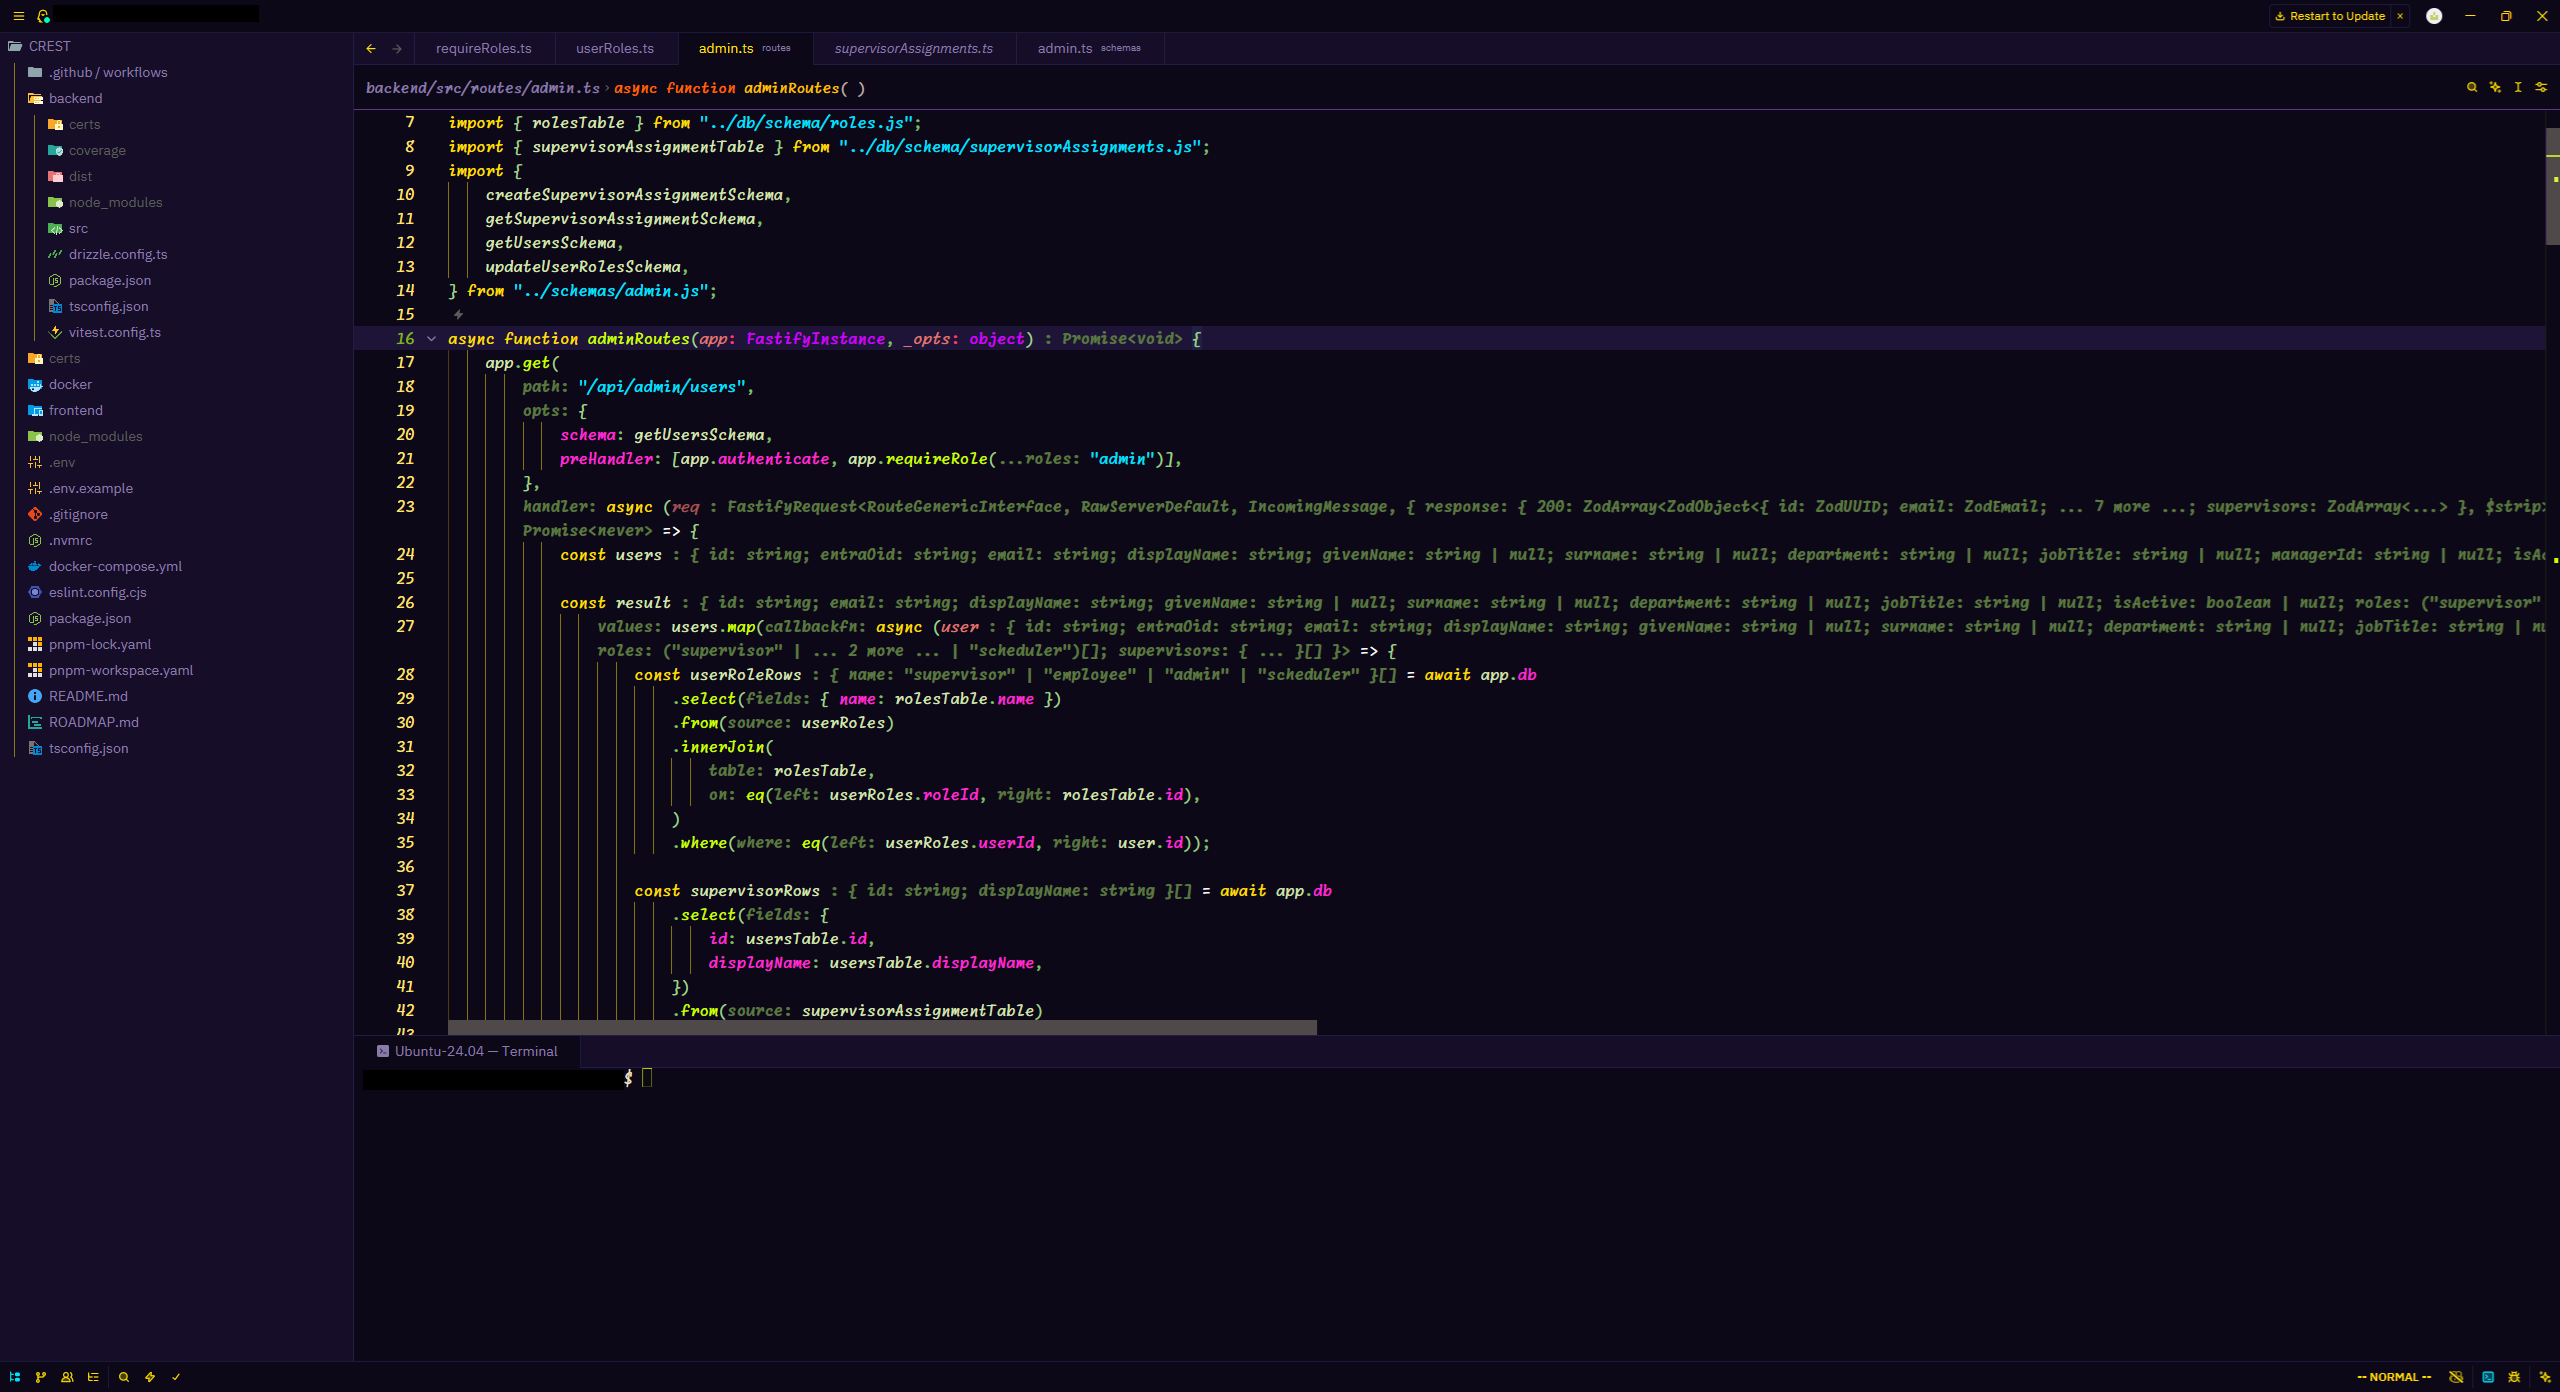Click the code action bolt on line 15
2560x1392 pixels.
pos(458,314)
